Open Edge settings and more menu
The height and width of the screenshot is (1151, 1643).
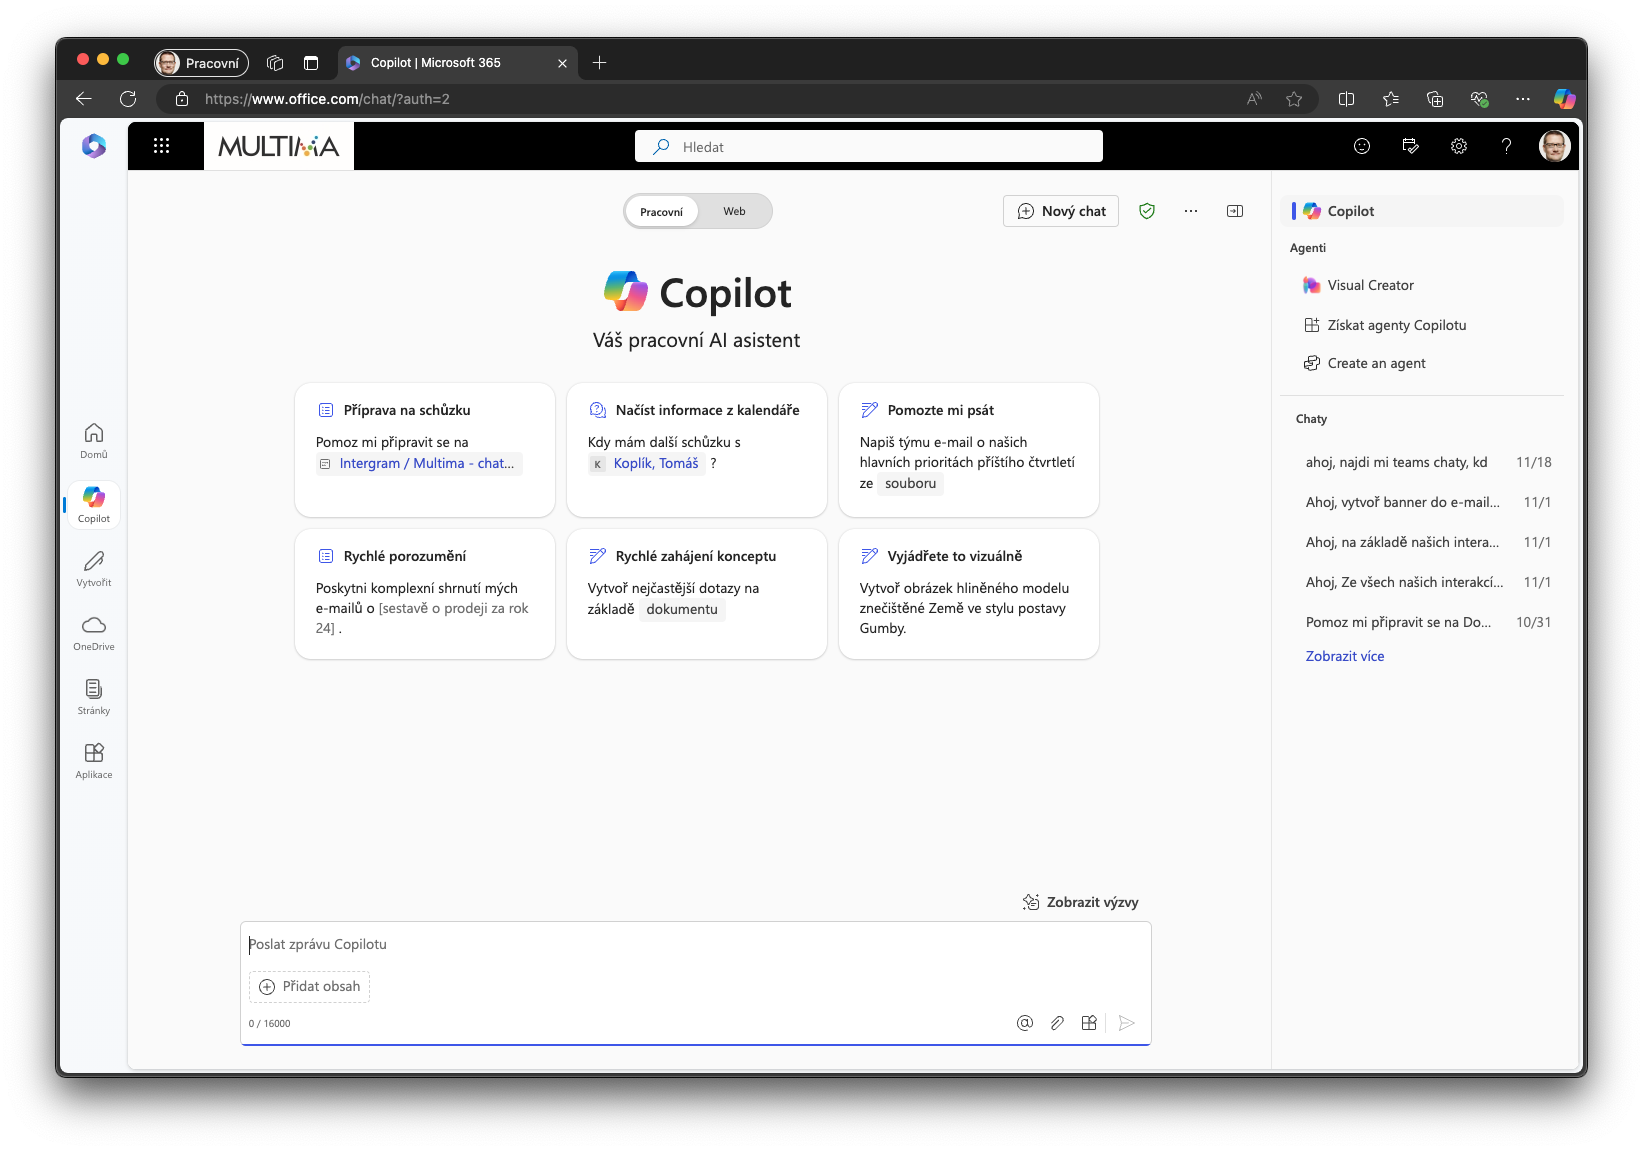click(1523, 99)
